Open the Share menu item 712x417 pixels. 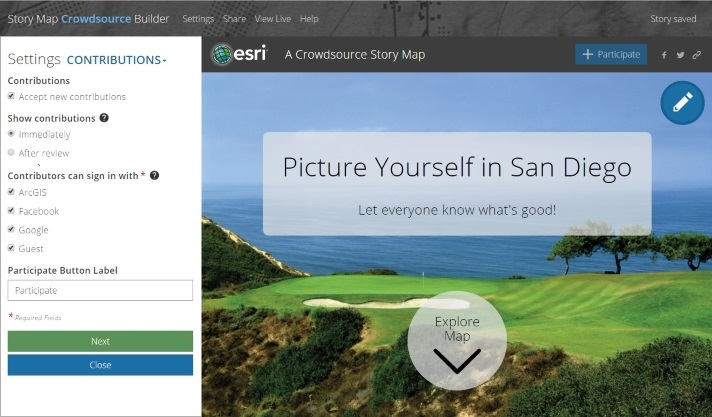234,19
